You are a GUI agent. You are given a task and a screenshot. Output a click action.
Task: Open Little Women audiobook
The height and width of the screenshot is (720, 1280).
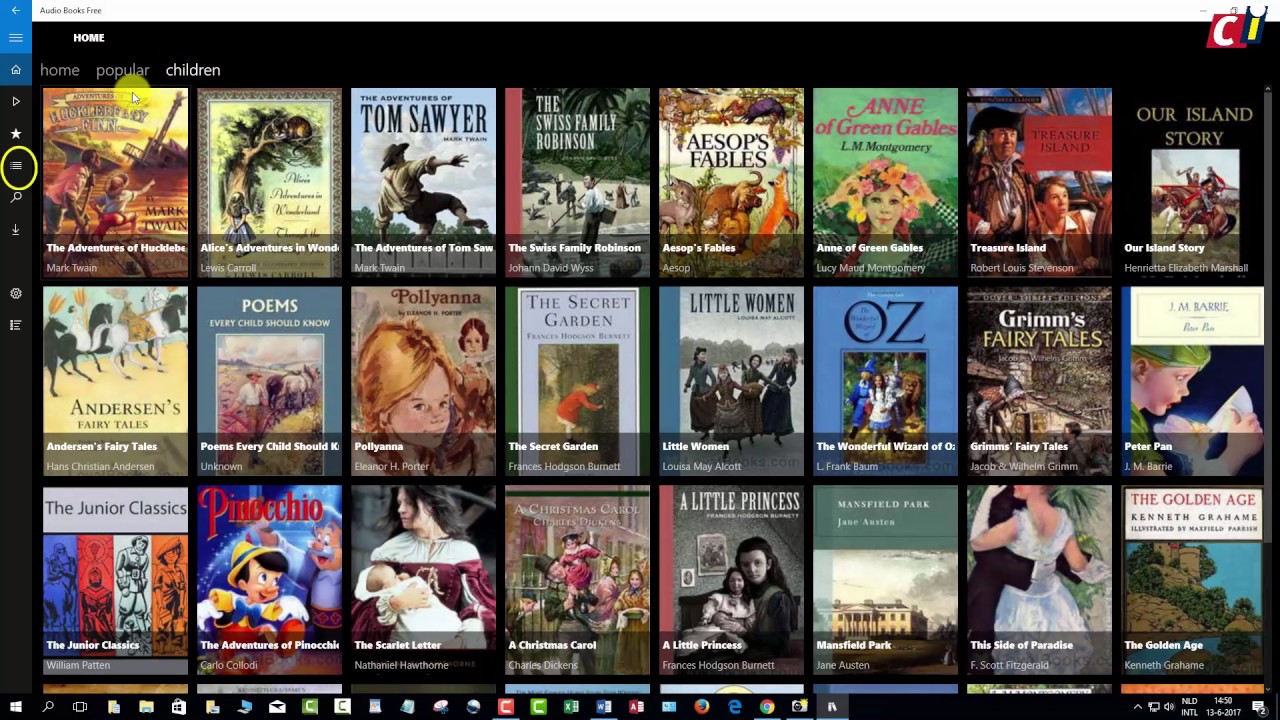[x=731, y=381]
